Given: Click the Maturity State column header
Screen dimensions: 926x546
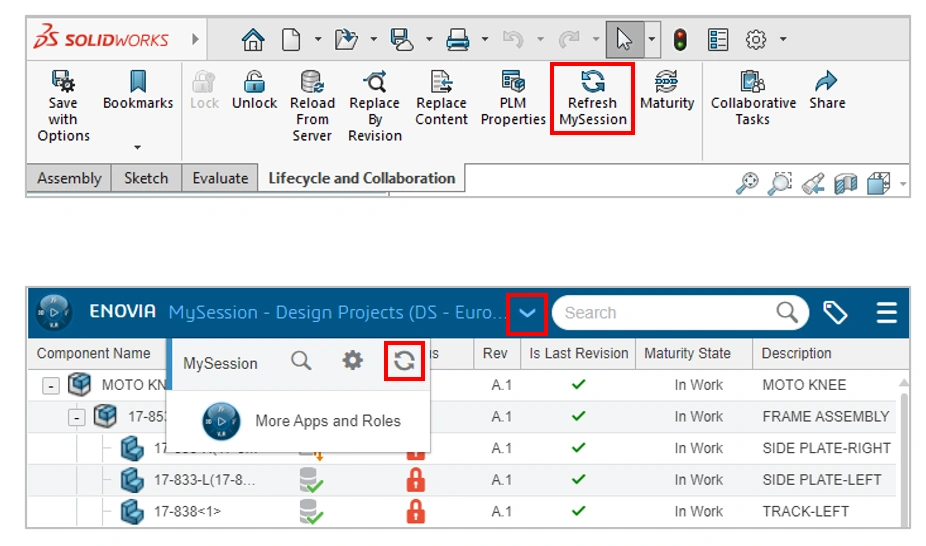Looking at the screenshot, I should [687, 354].
